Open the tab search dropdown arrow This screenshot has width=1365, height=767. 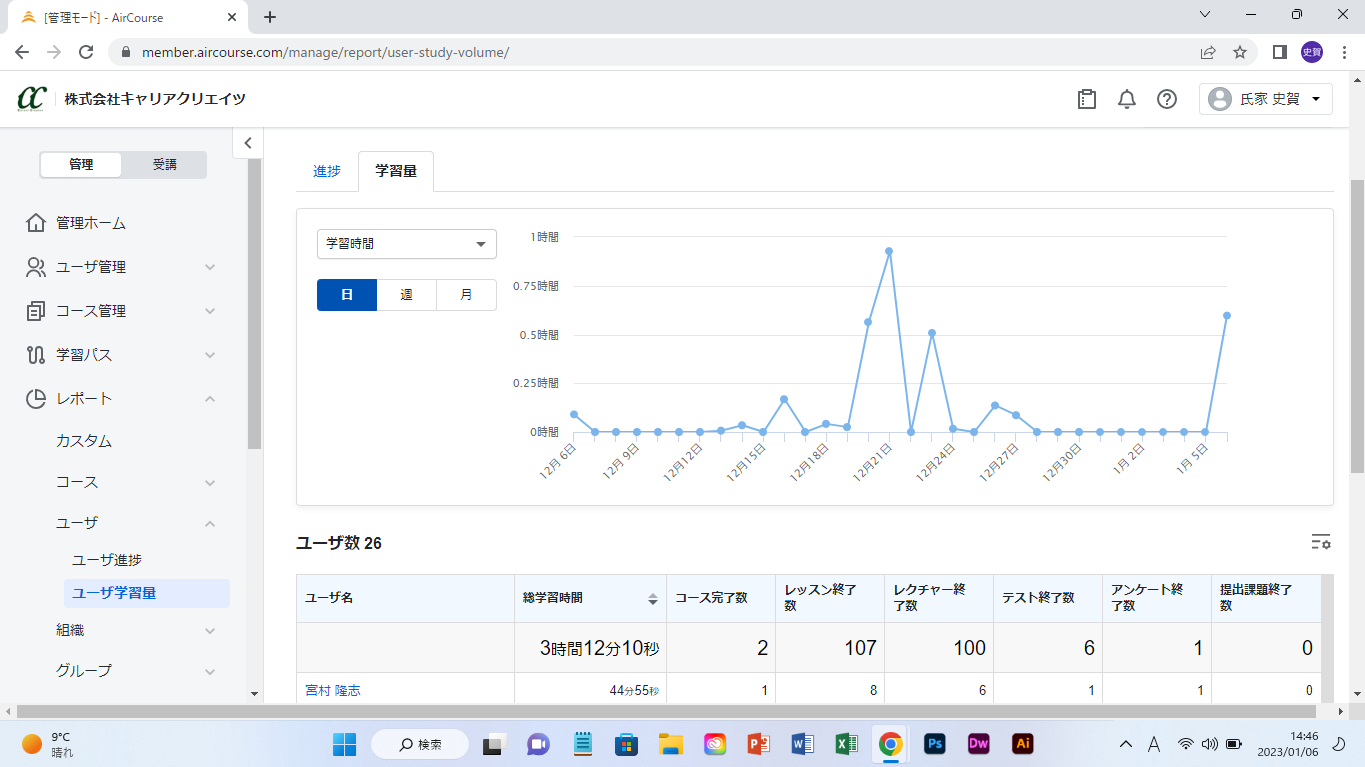pyautogui.click(x=1205, y=15)
